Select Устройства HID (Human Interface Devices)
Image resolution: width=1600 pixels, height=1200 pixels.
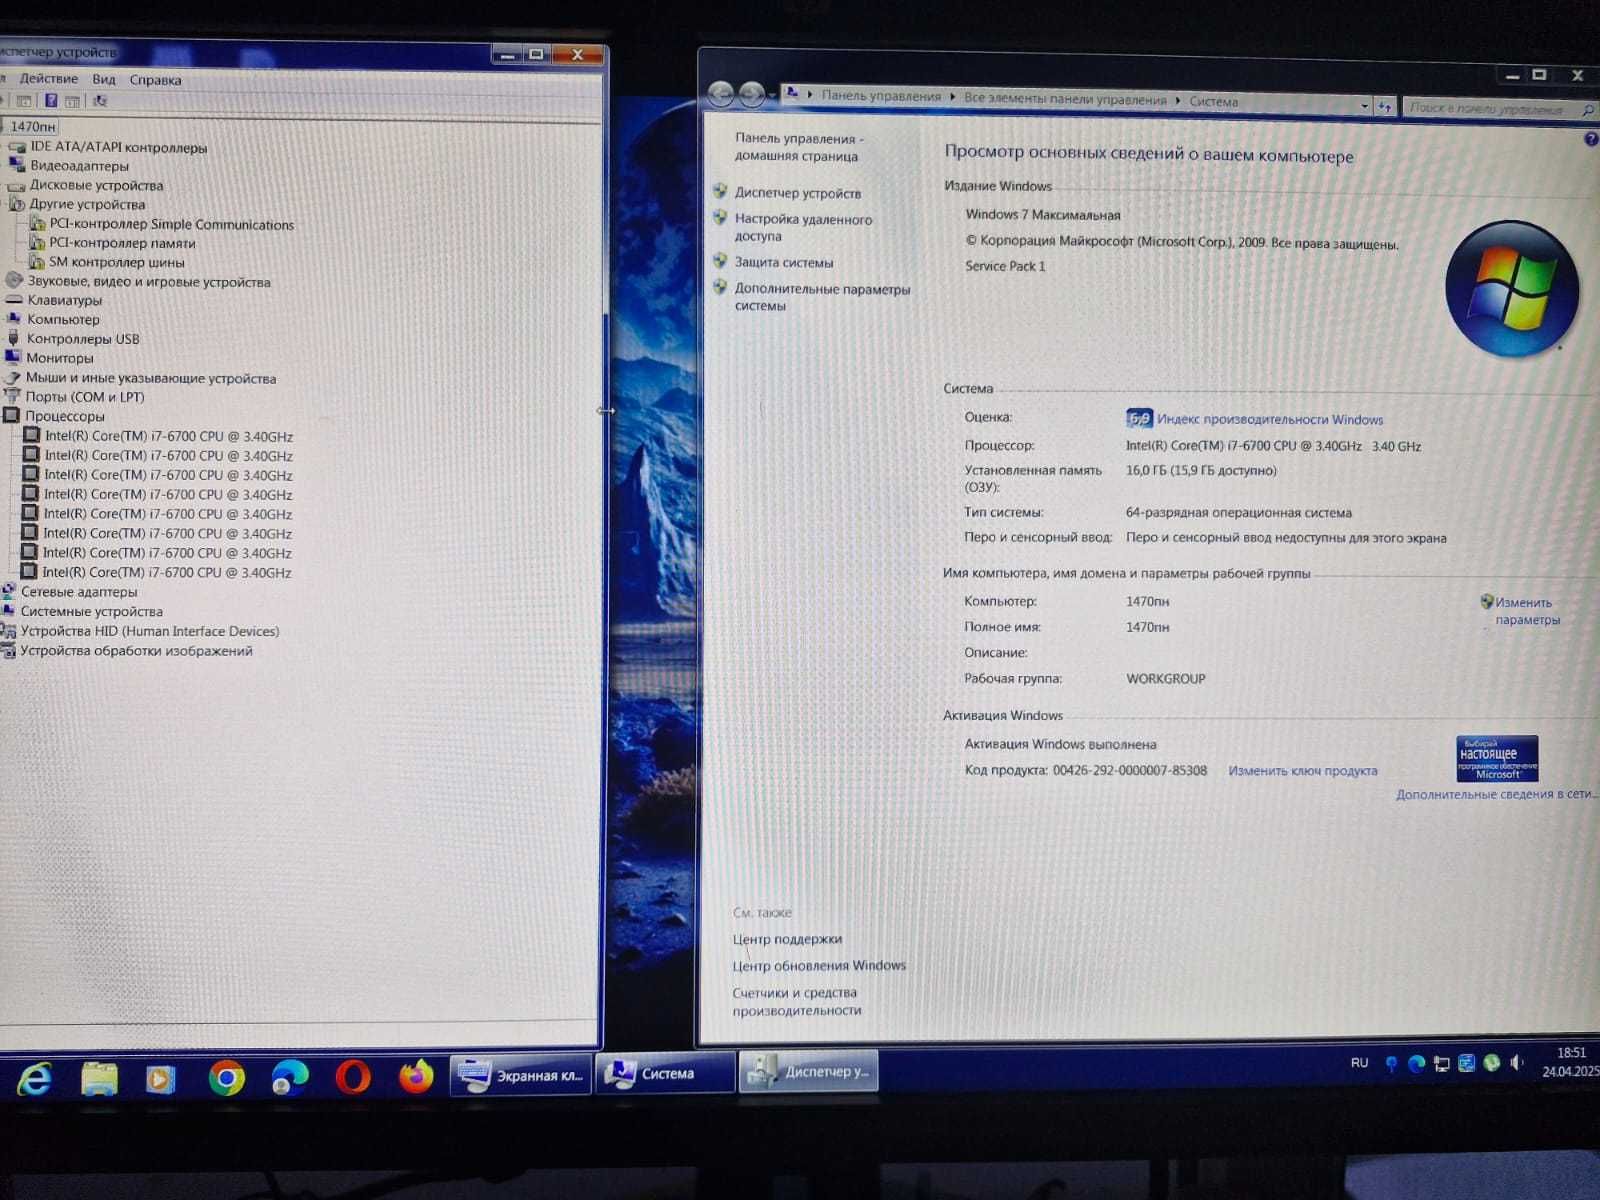(x=150, y=631)
